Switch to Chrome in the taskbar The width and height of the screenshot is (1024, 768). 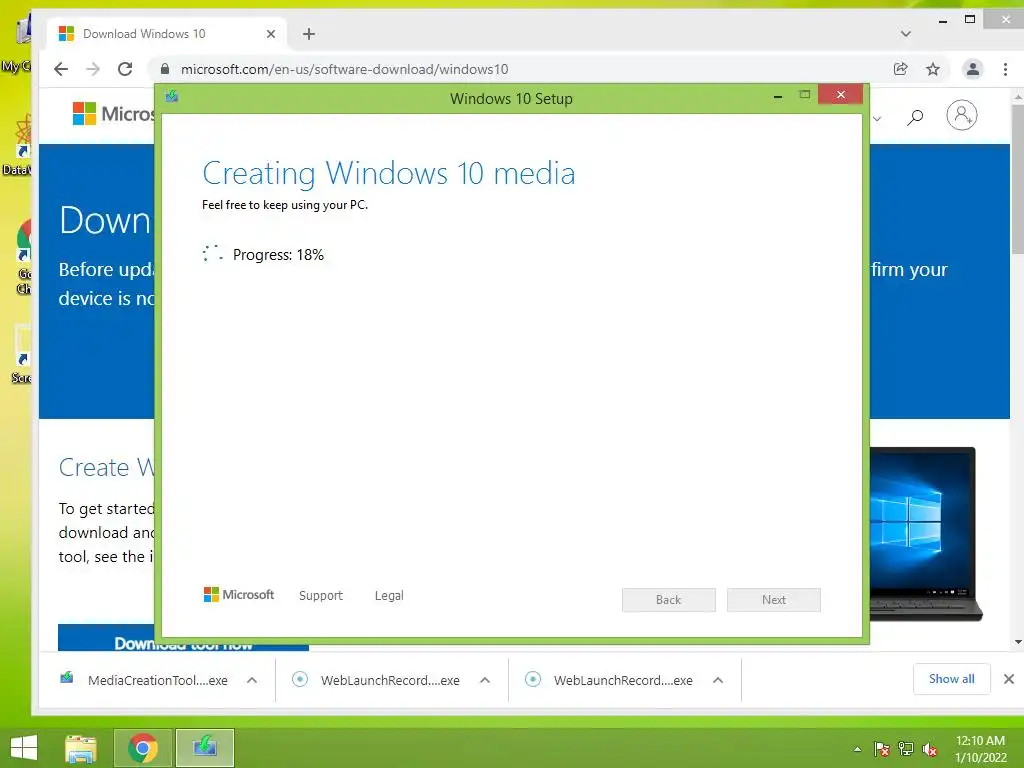tap(143, 748)
